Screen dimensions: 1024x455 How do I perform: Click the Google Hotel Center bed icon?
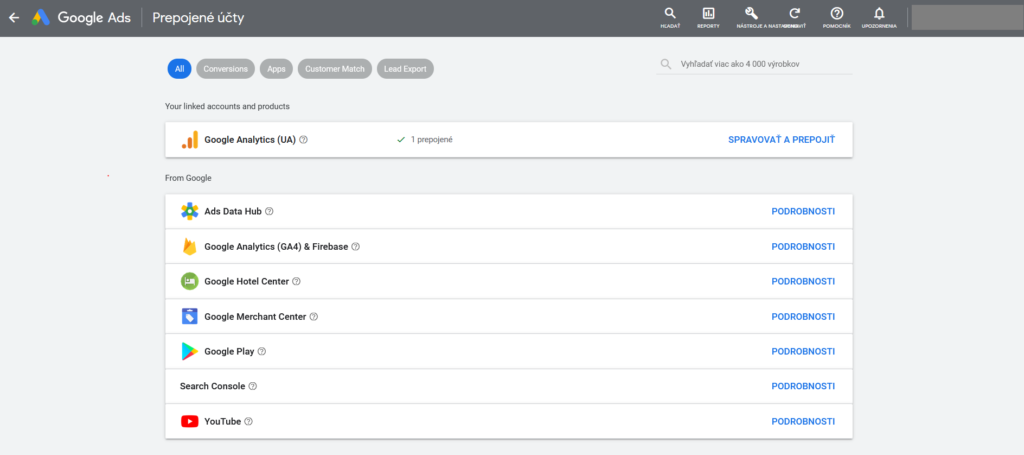(x=189, y=281)
